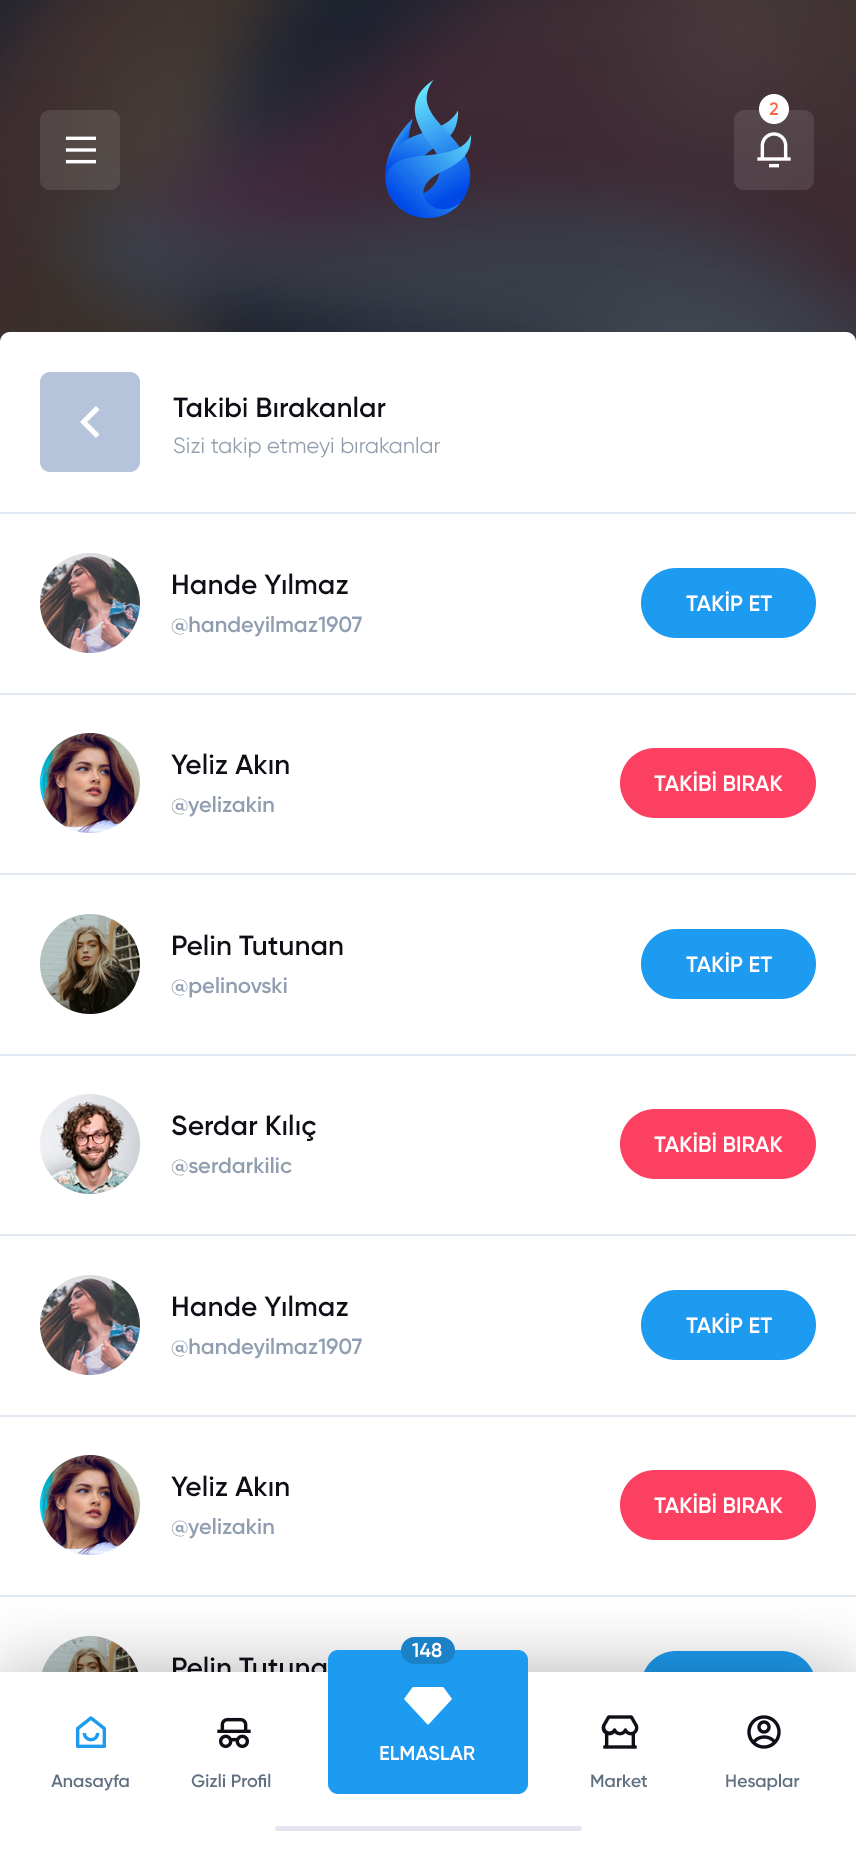Open Serdar Kılıç's profile photo
The image size is (856, 1856).
(90, 1144)
